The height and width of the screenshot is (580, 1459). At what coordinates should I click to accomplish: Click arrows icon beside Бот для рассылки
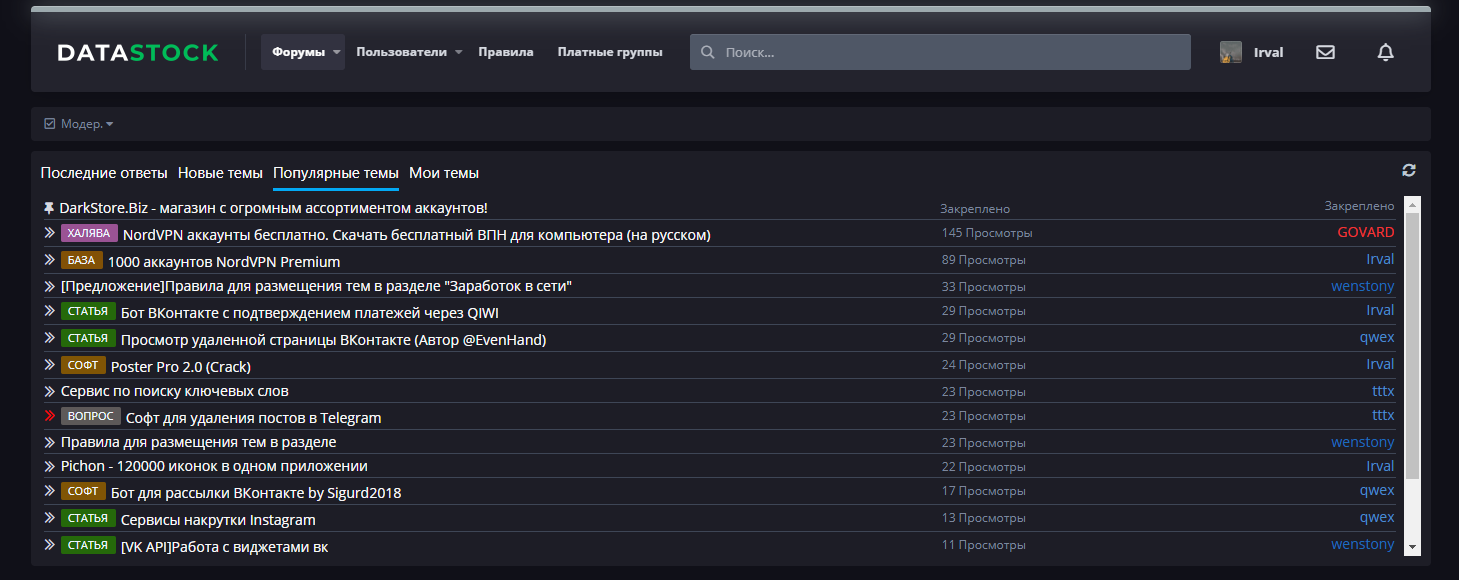[x=49, y=490]
